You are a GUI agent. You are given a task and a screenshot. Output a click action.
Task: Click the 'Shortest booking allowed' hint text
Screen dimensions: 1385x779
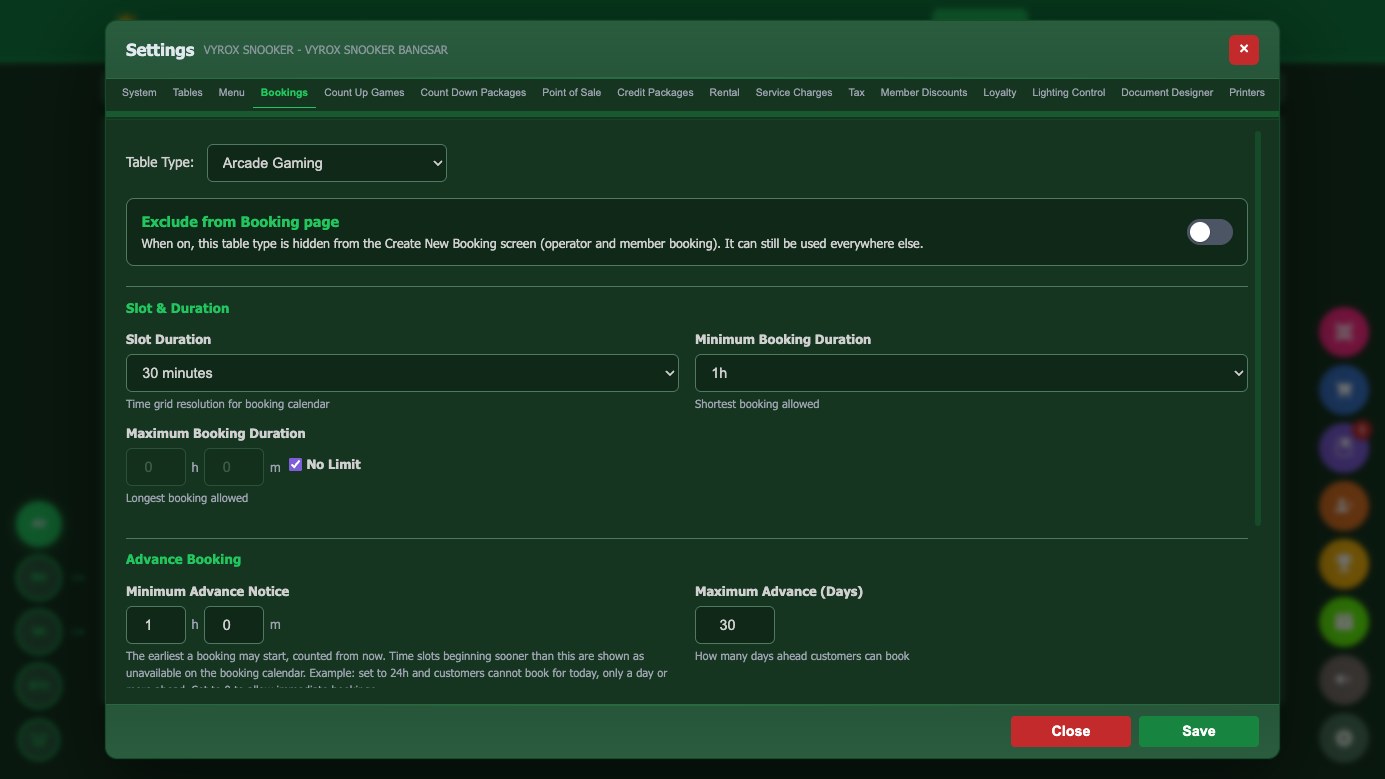(x=757, y=404)
